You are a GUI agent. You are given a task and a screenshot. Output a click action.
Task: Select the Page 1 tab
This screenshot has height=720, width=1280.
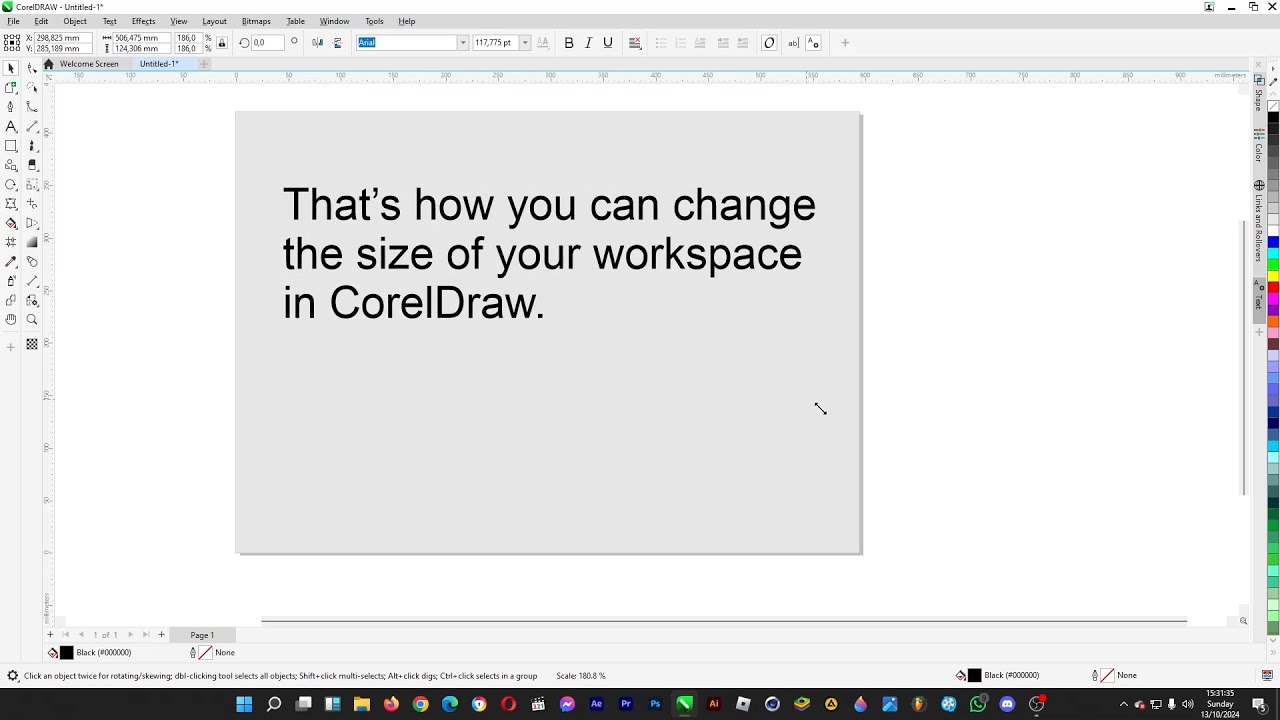coord(202,635)
